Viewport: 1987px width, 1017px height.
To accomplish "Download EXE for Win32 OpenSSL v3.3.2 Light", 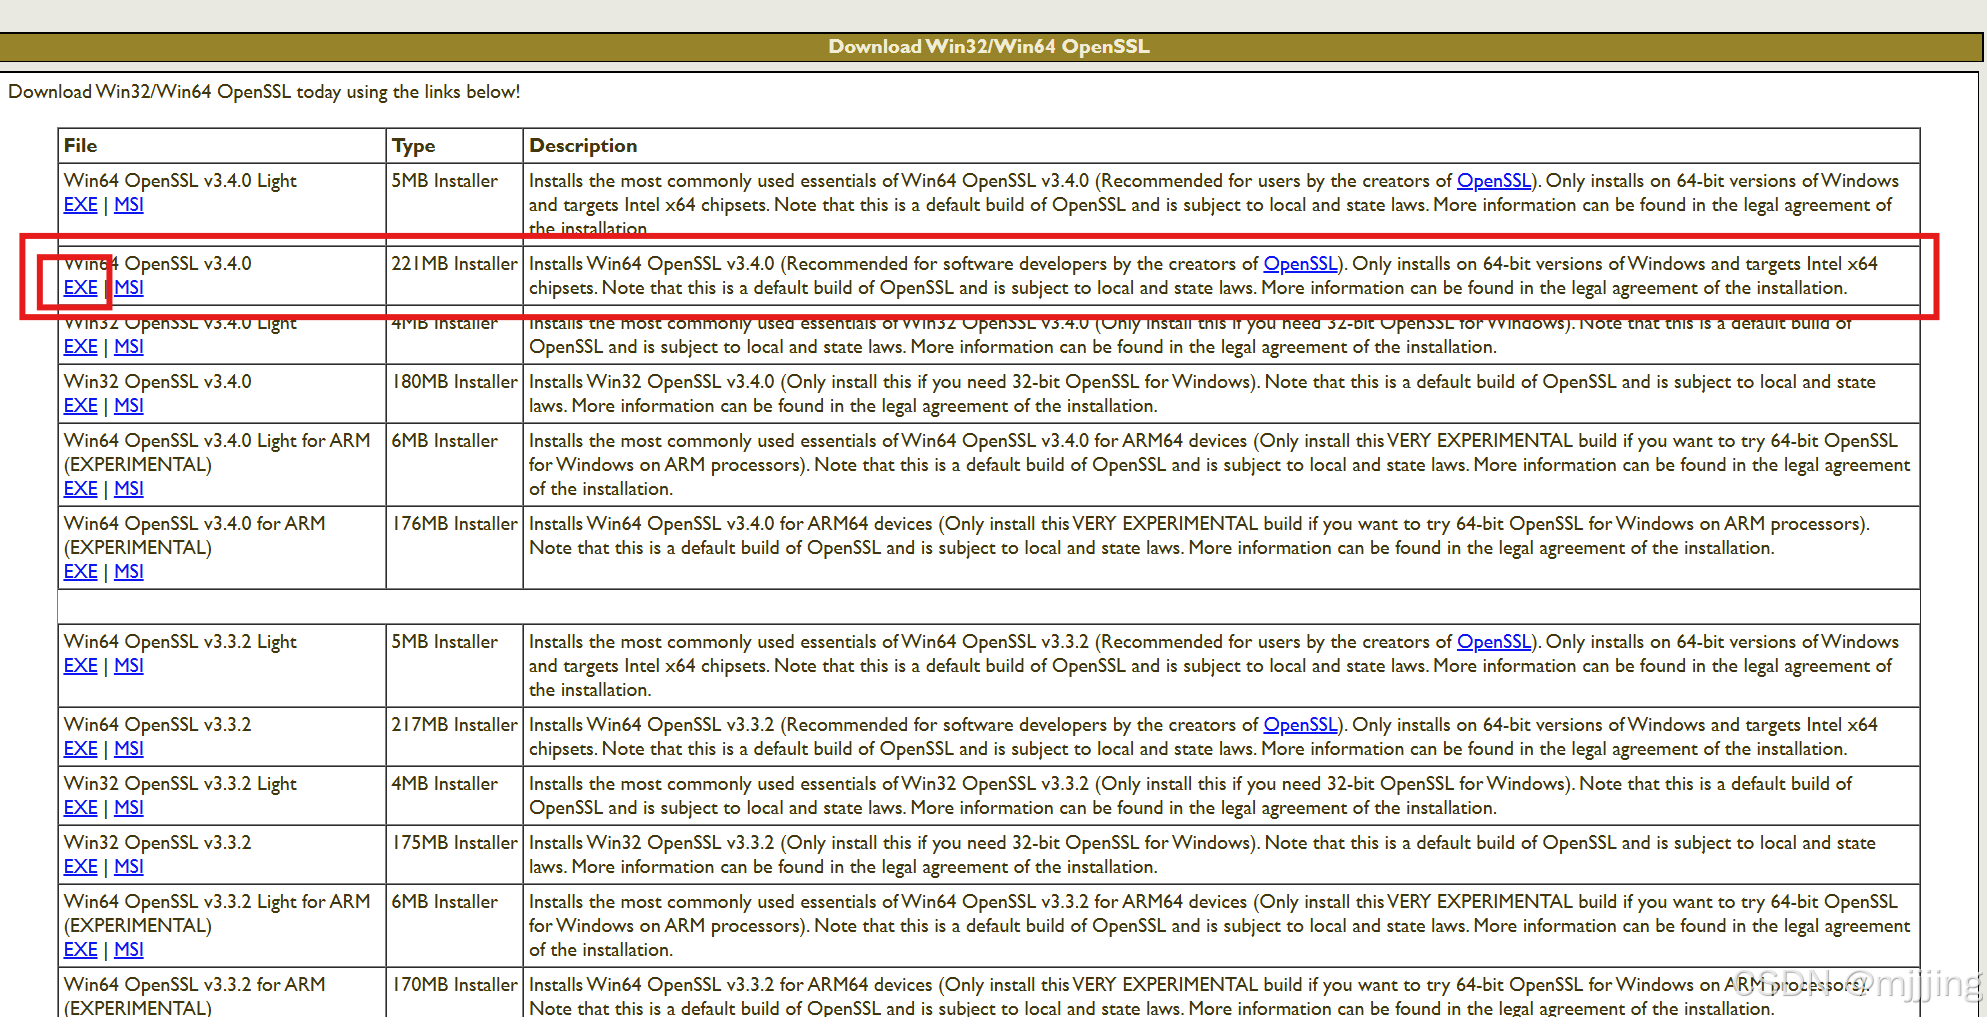I will pyautogui.click(x=80, y=808).
